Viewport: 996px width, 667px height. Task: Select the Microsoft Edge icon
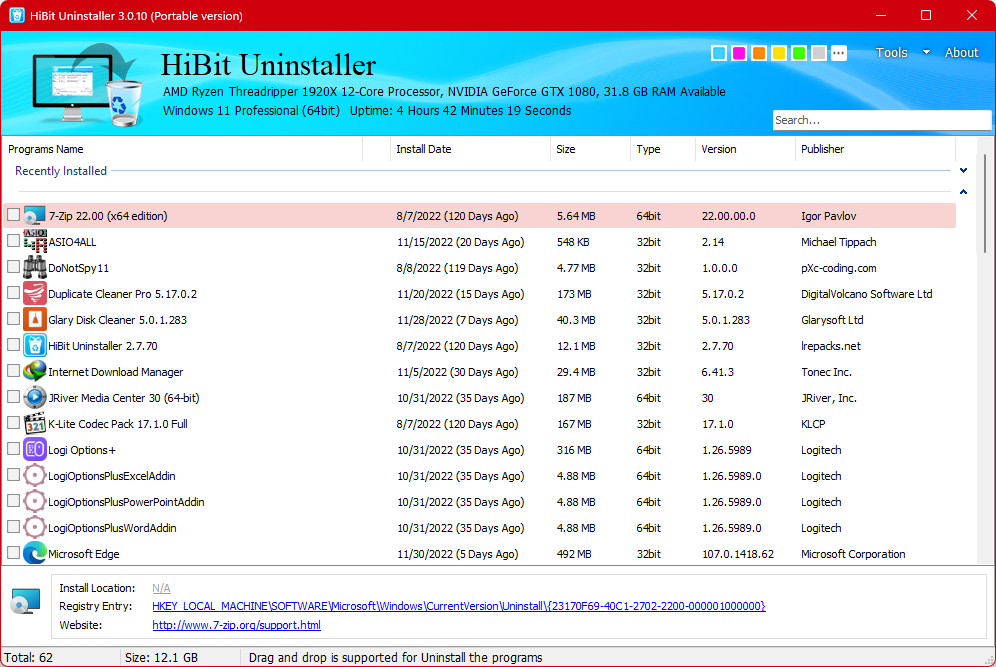[x=35, y=554]
